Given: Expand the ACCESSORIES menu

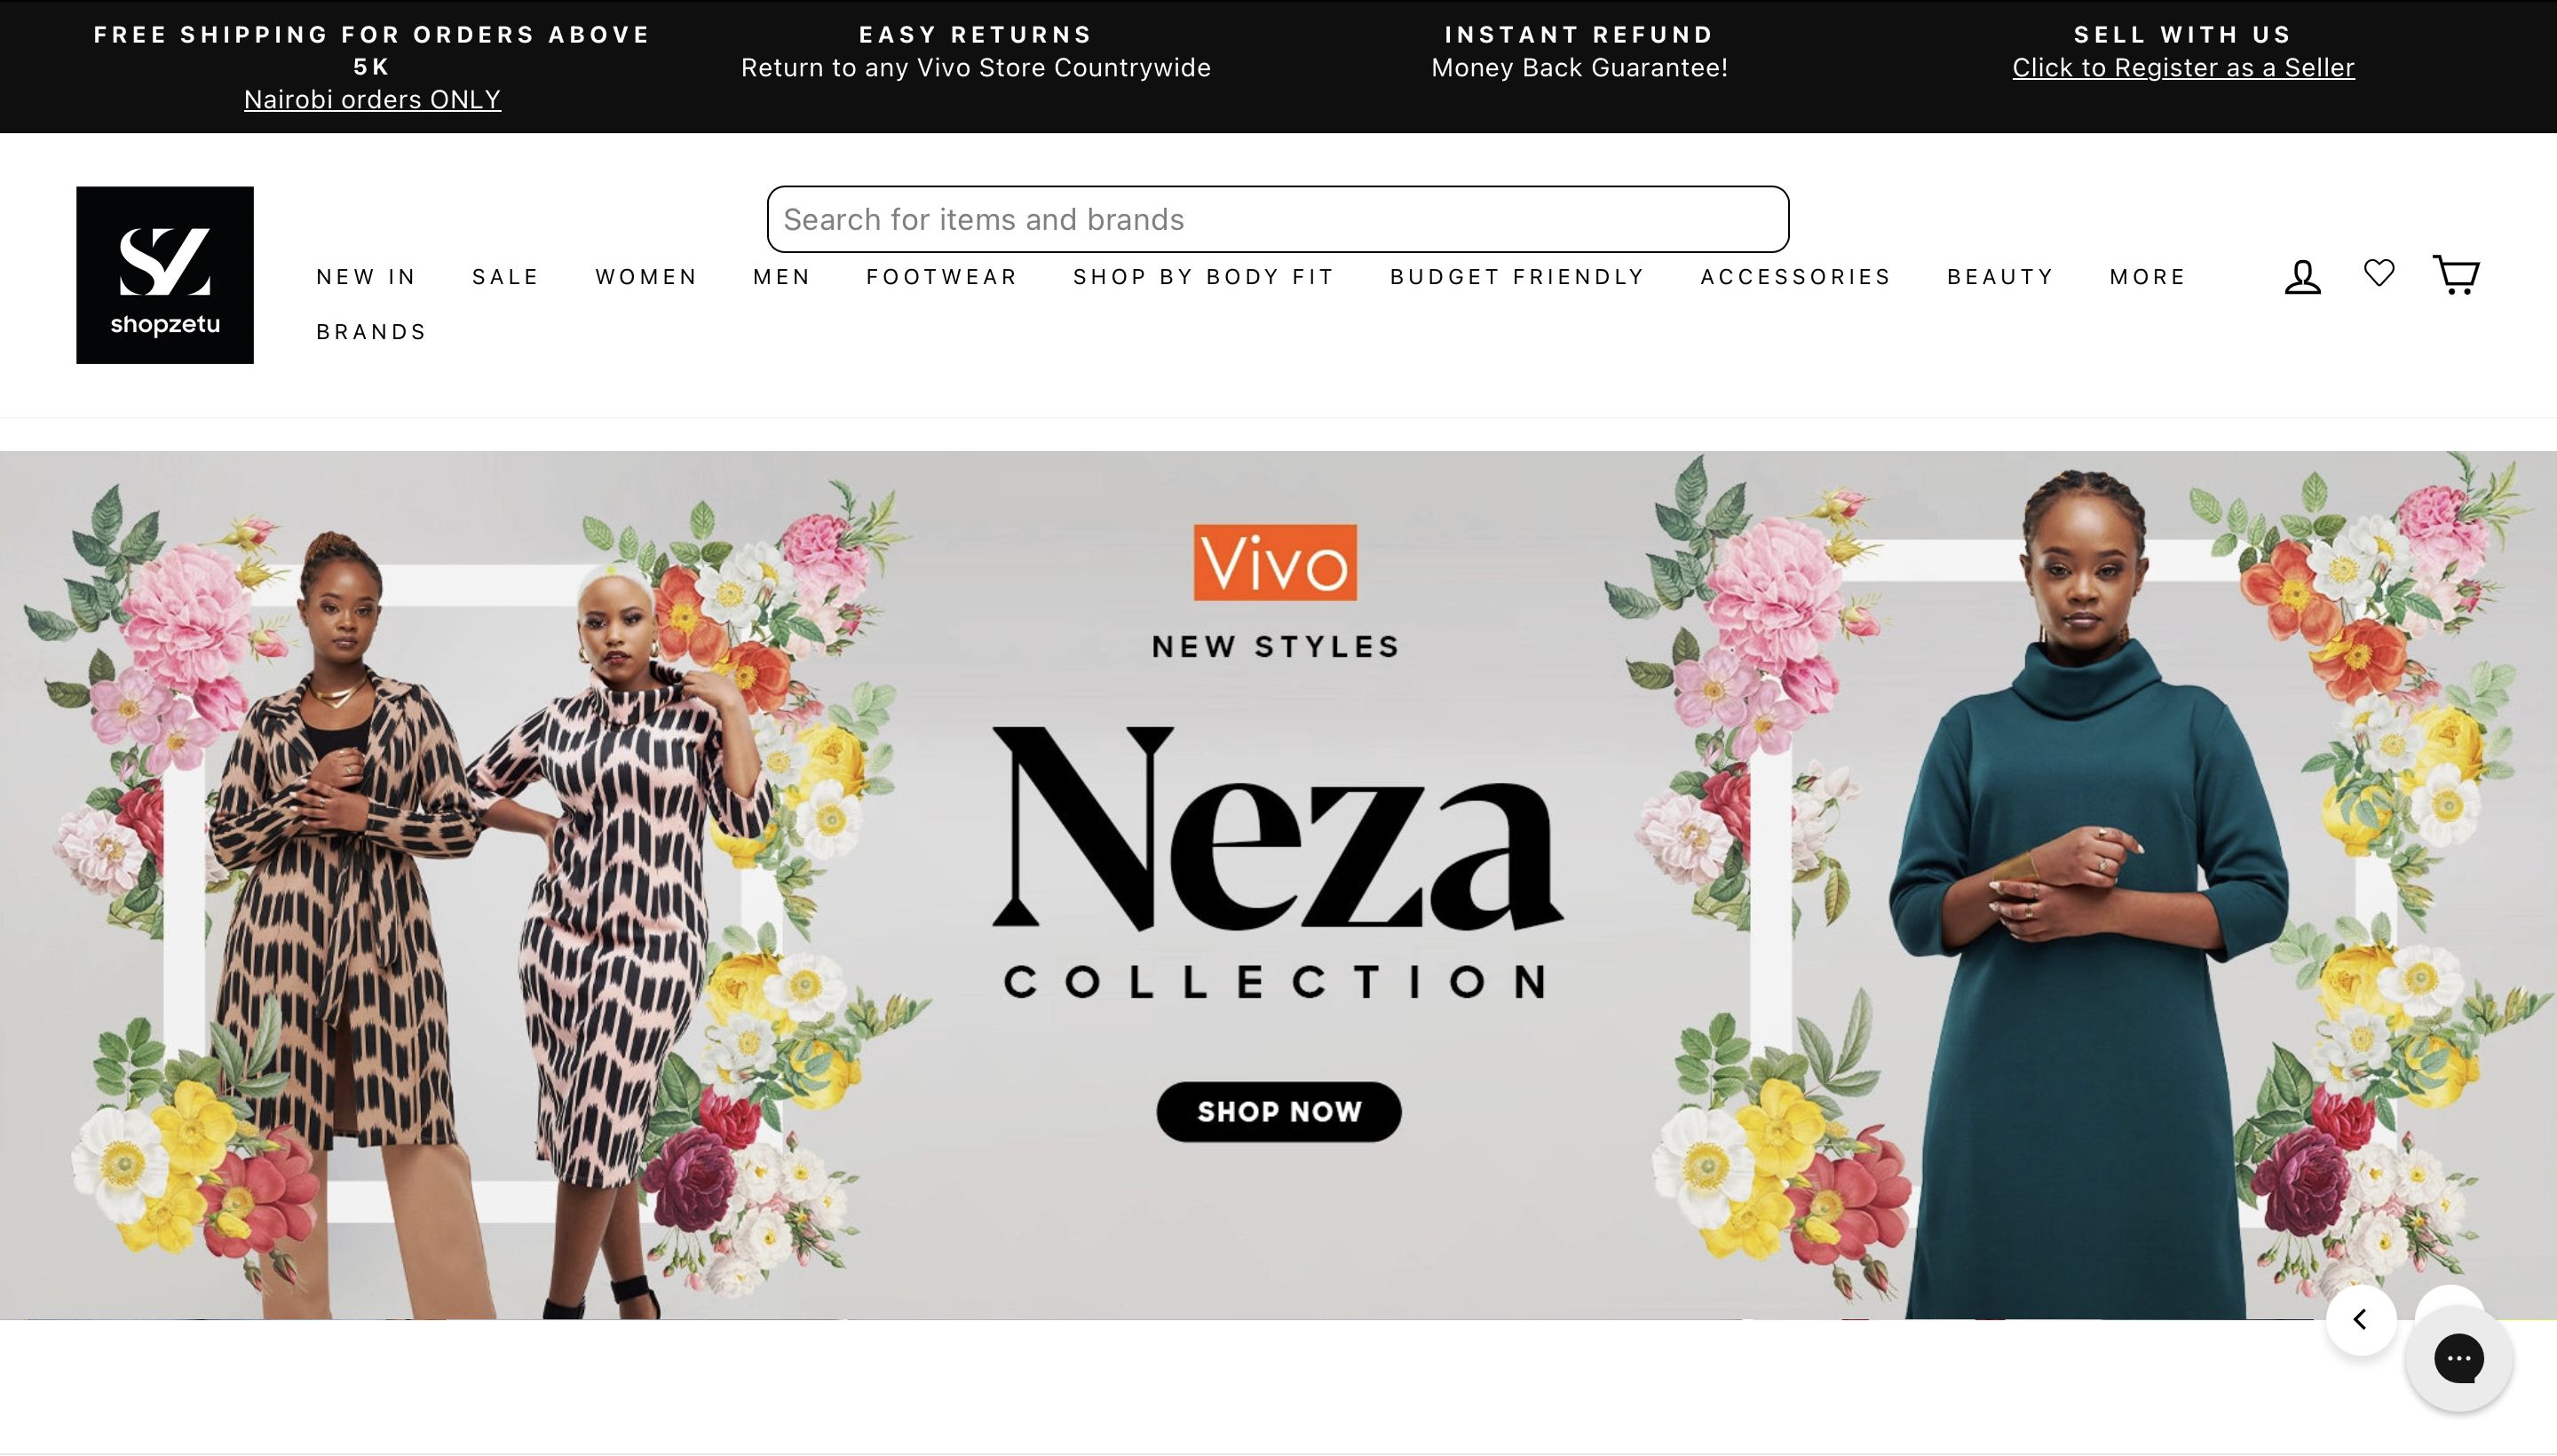Looking at the screenshot, I should [1795, 277].
